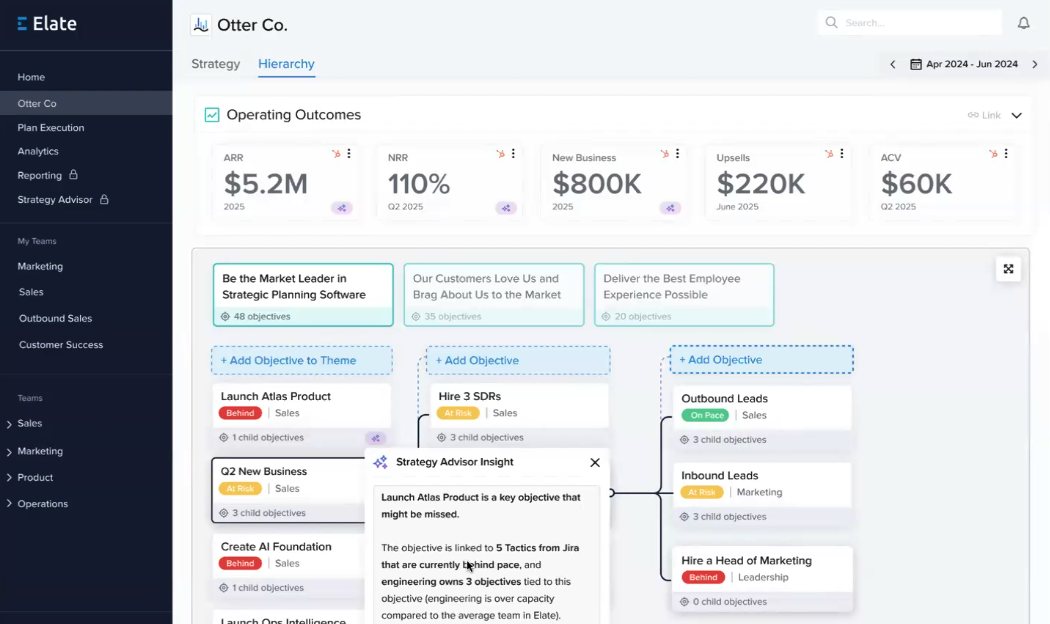Click the Elate logo in the sidebar
The width and height of the screenshot is (1050, 624).
tap(46, 22)
